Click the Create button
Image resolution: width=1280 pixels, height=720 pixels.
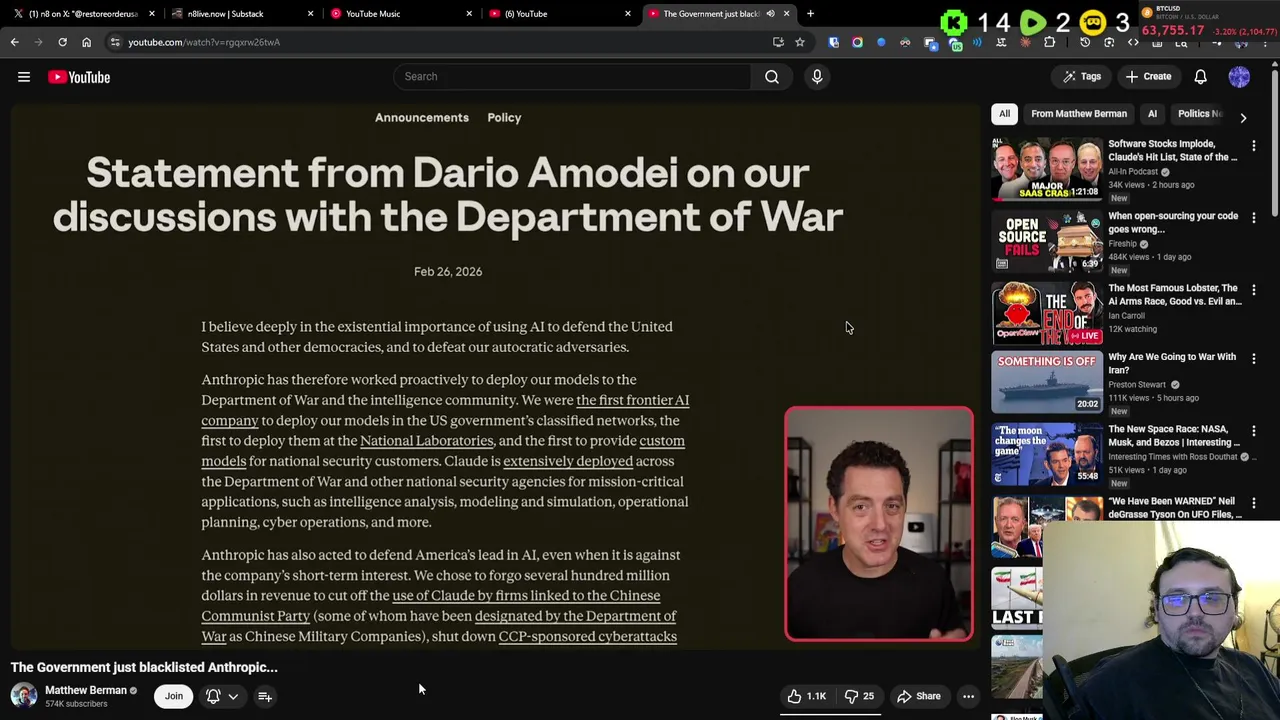[x=1148, y=77]
